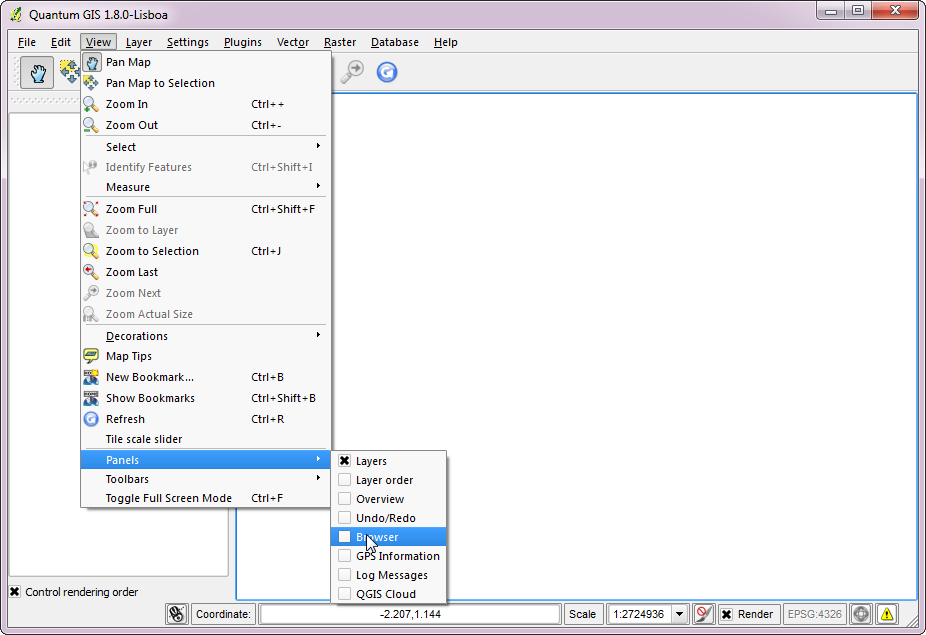The height and width of the screenshot is (635, 926).
Task: Expand the Select submenu
Action: 205,146
